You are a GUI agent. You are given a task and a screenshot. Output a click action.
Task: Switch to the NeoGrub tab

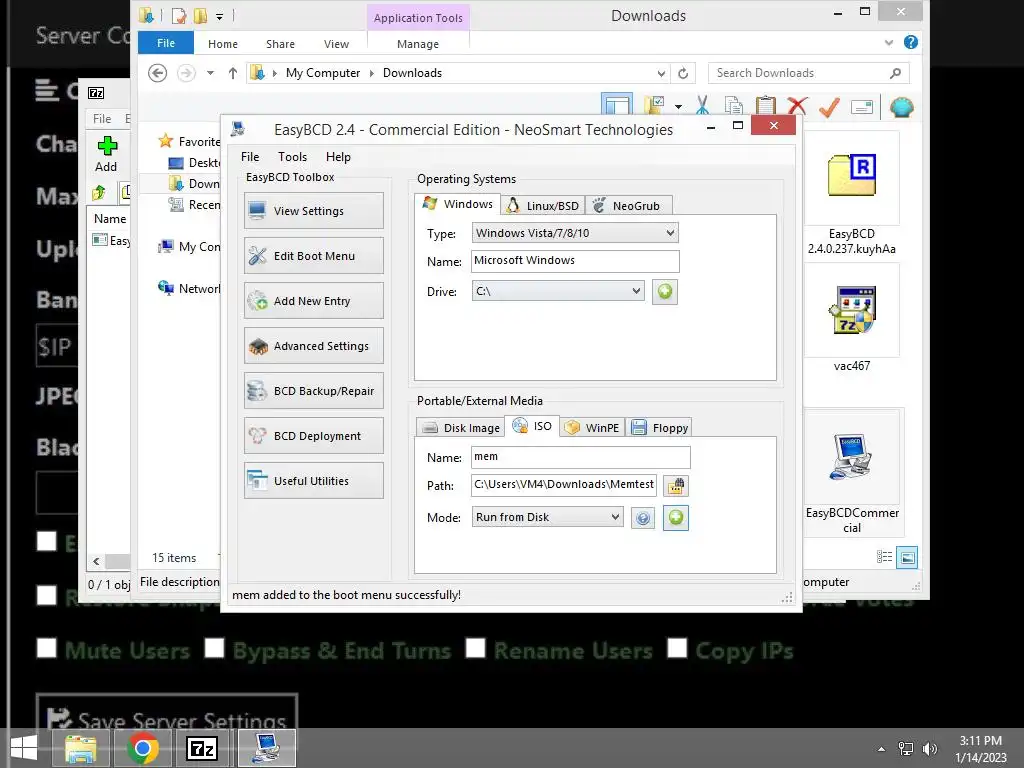pos(628,206)
